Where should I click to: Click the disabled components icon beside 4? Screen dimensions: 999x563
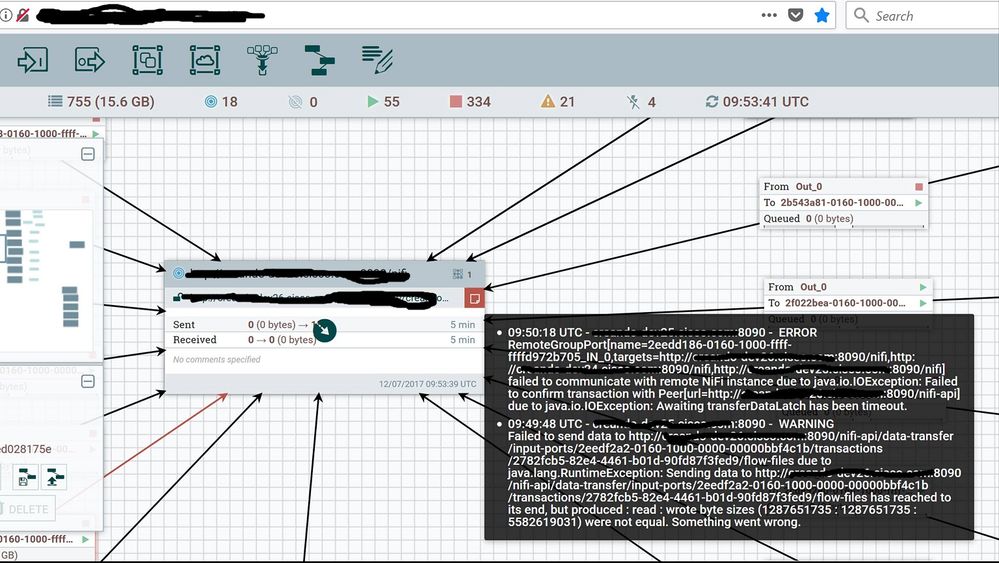point(633,101)
